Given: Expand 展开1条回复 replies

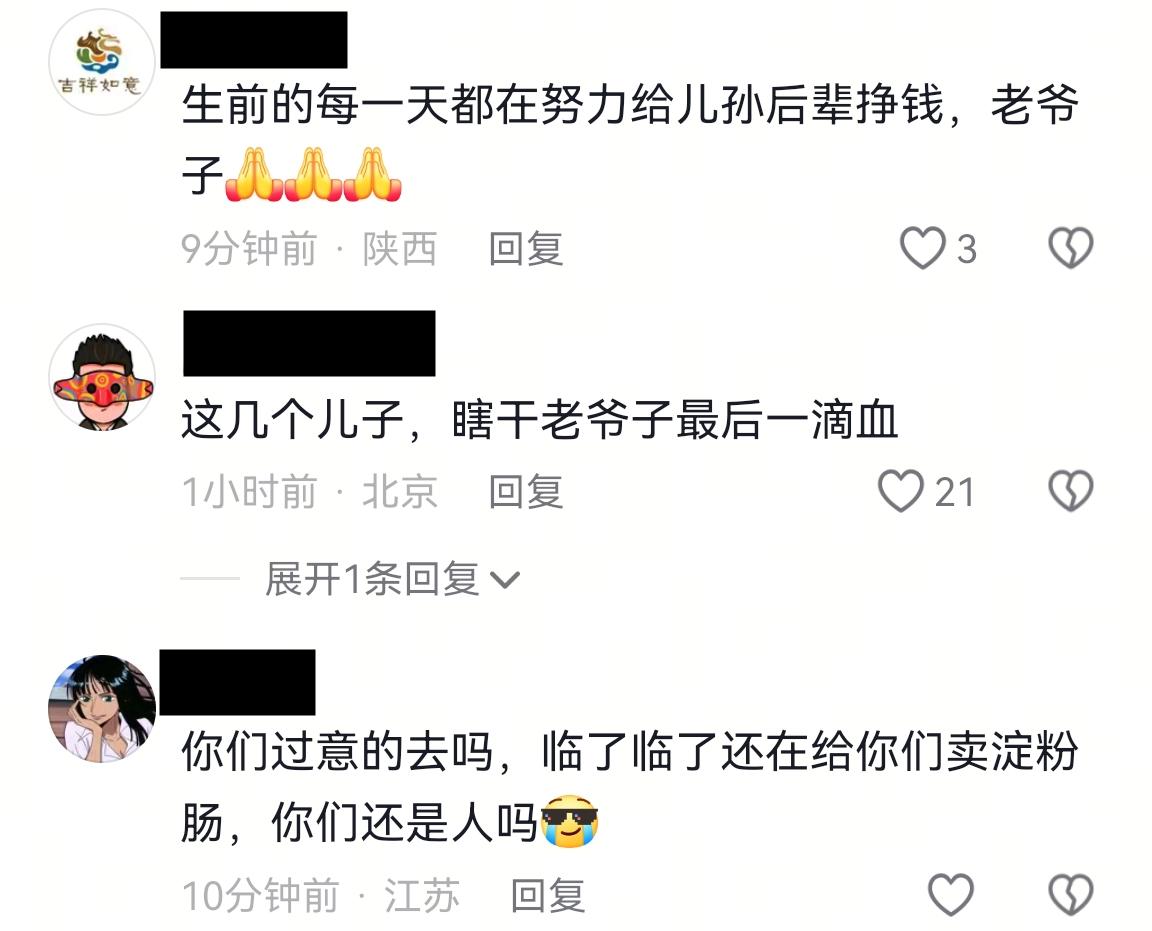Looking at the screenshot, I should pyautogui.click(x=392, y=579).
